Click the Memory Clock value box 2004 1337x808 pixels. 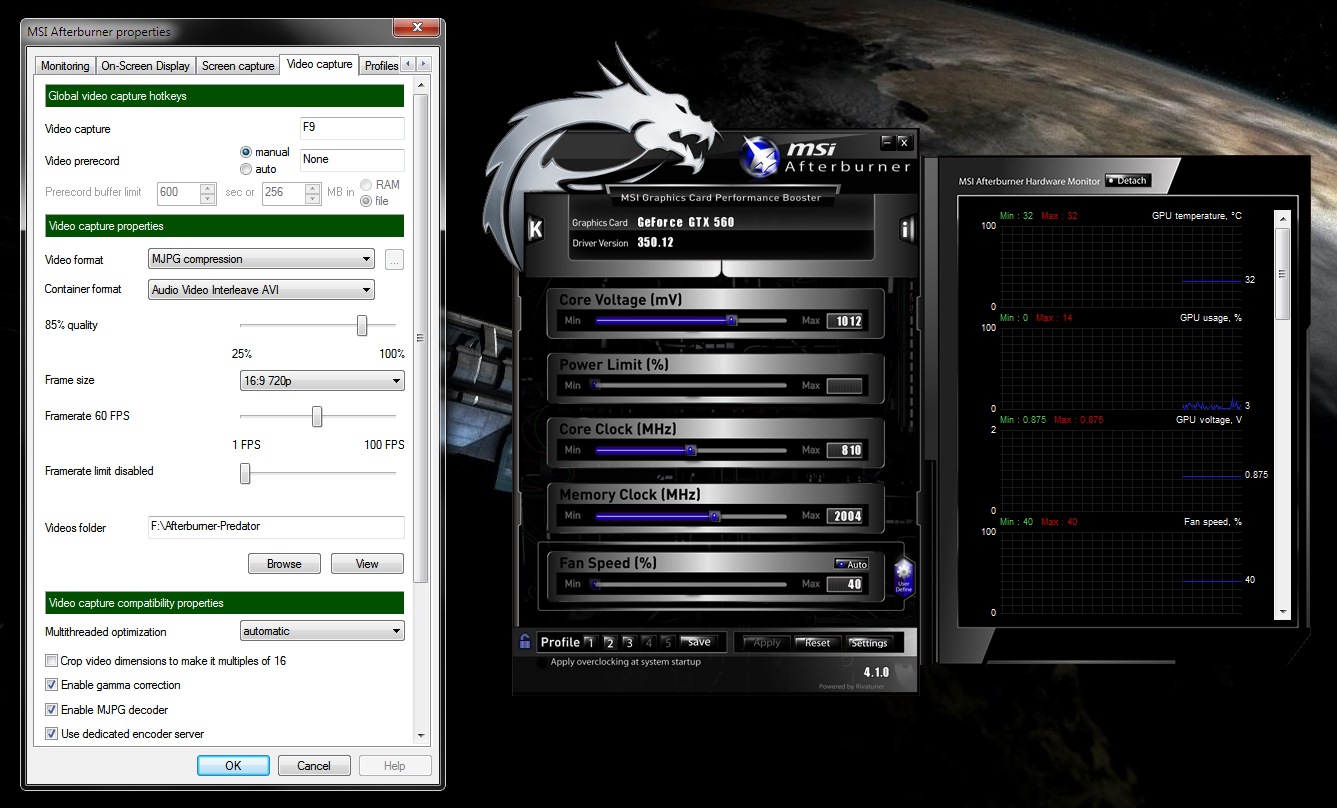[844, 516]
